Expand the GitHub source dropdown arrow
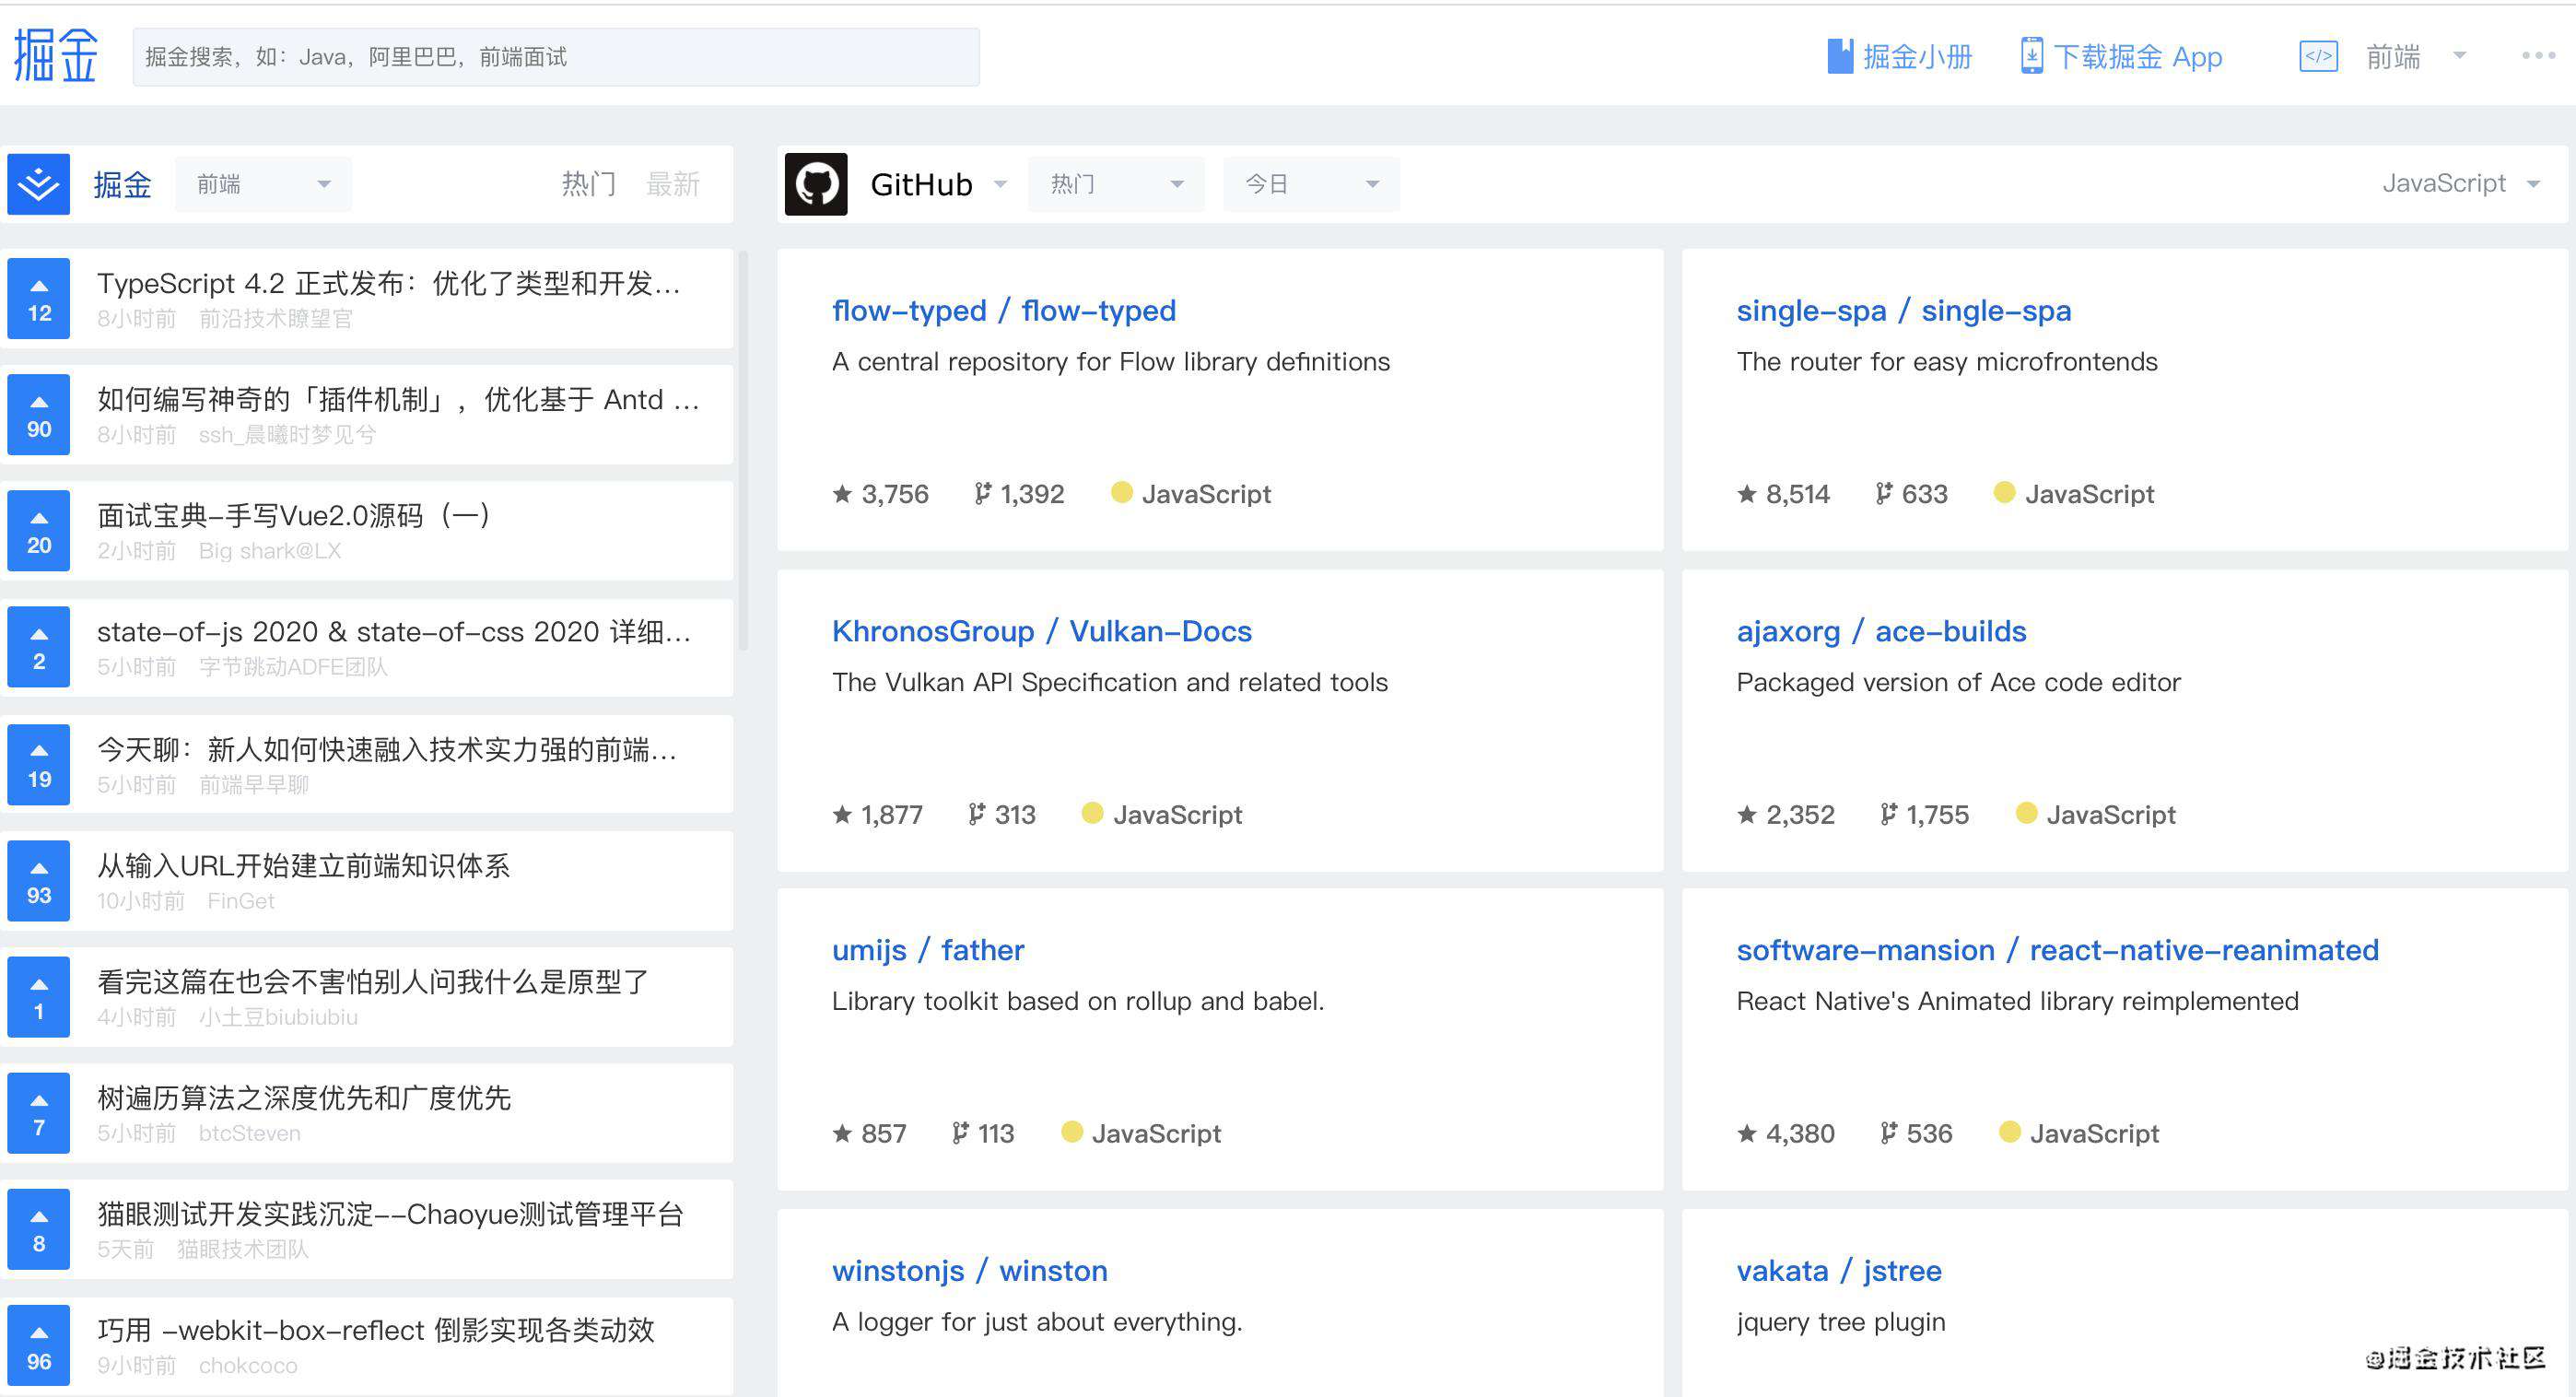Image resolution: width=2576 pixels, height=1397 pixels. coord(1000,184)
